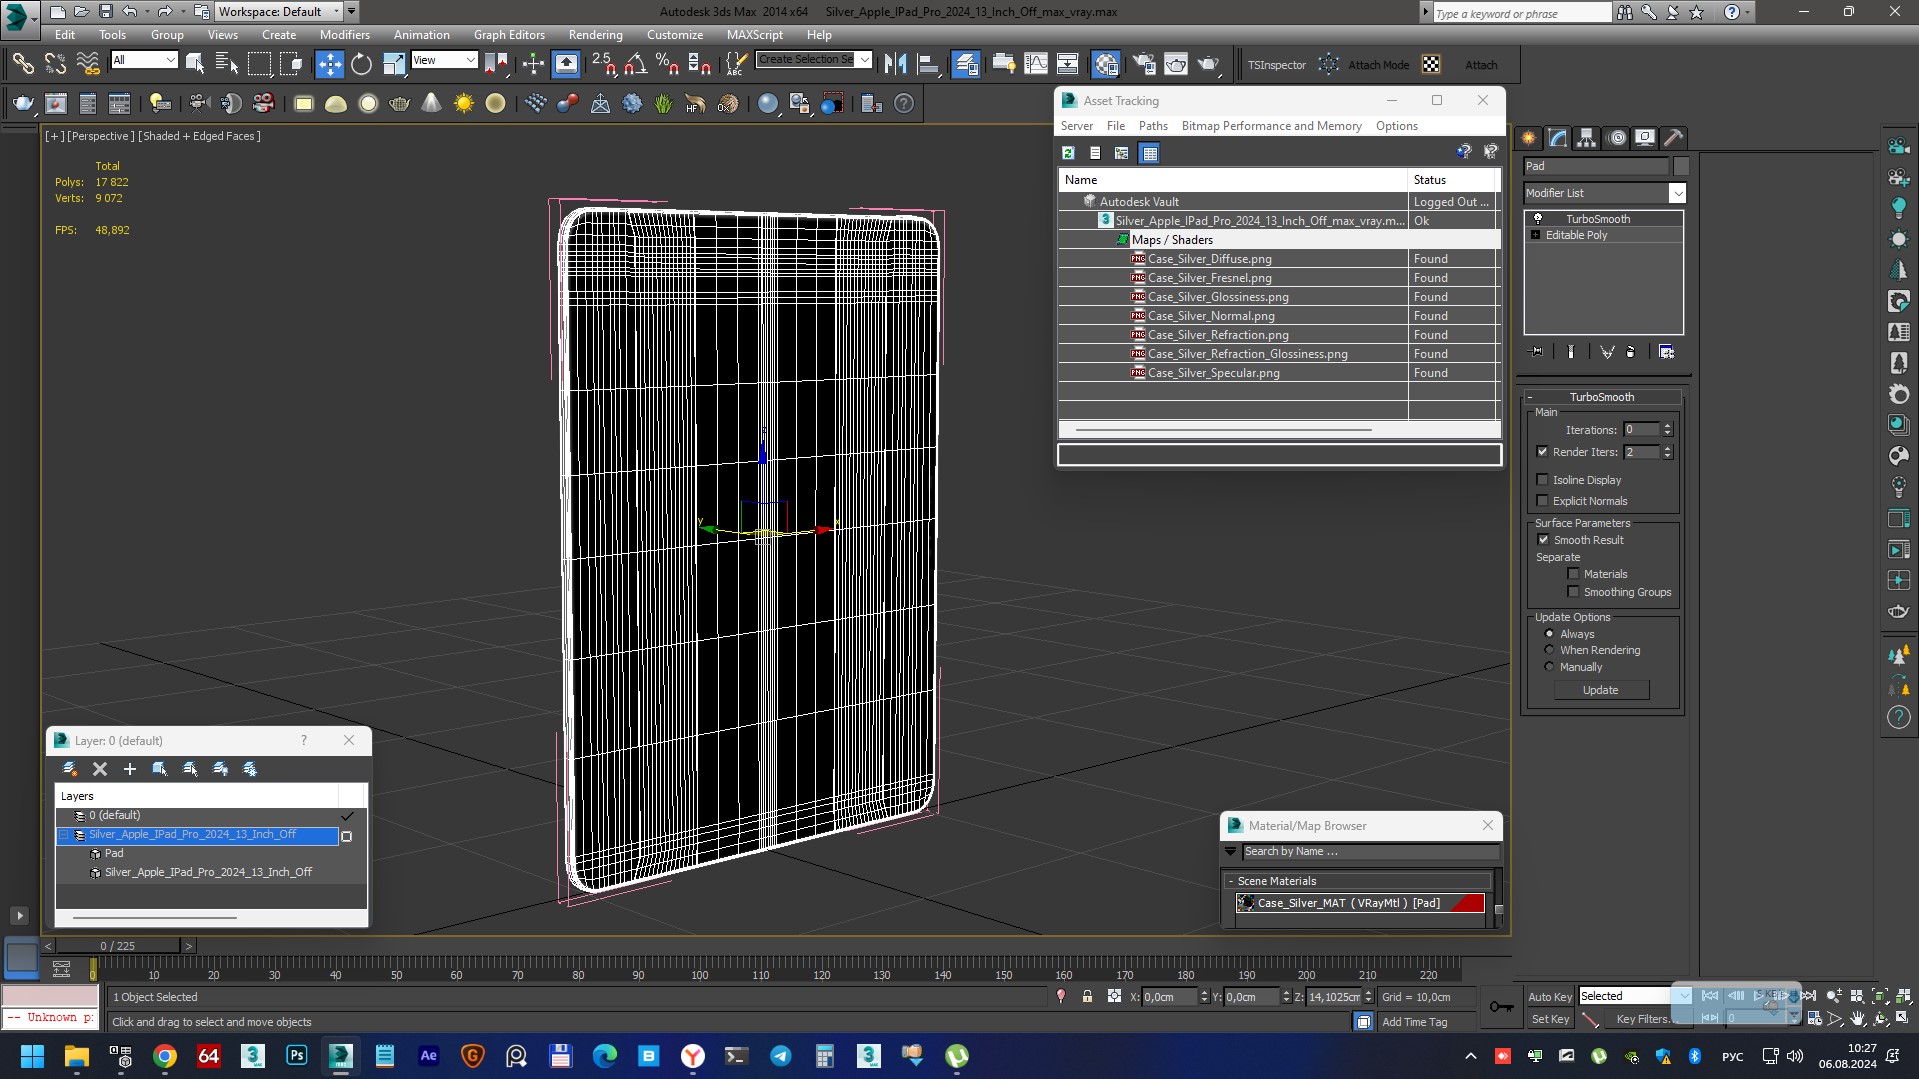Click the Pad object color swatch
1919x1079 pixels.
pyautogui.click(x=1680, y=166)
